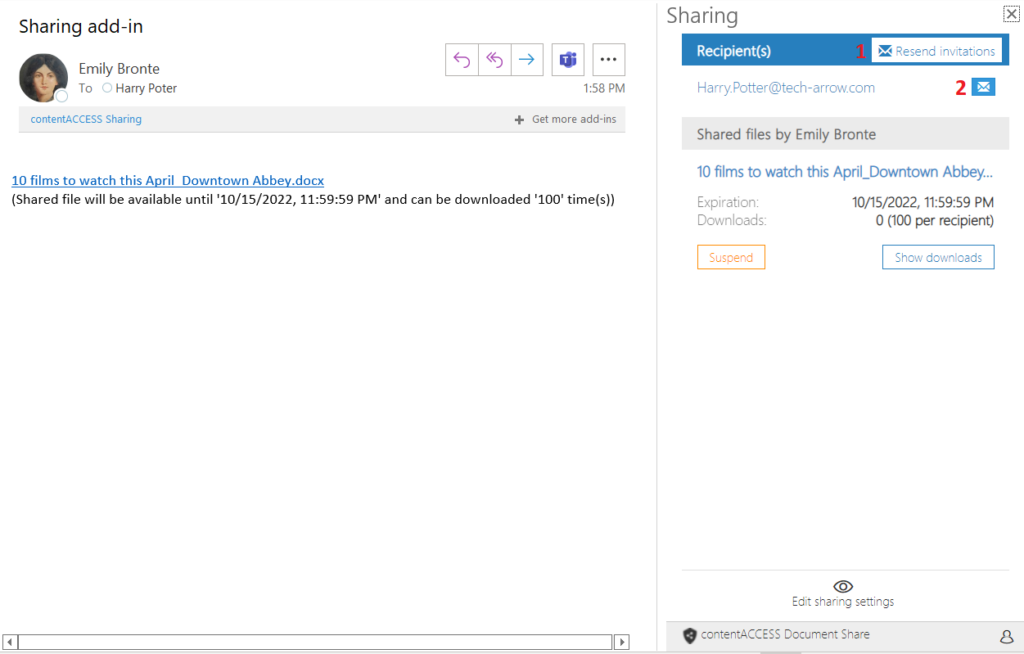Select the Forward arrow icon
The width and height of the screenshot is (1024, 654).
tap(527, 60)
